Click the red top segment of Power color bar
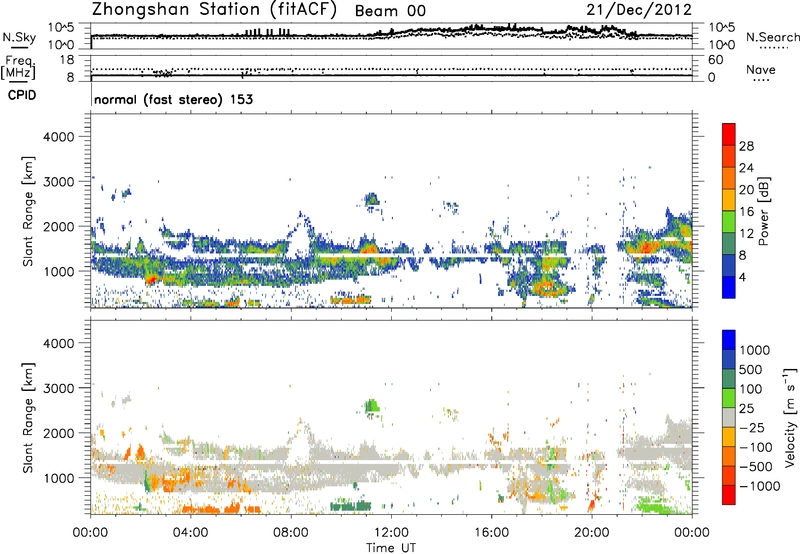The width and height of the screenshot is (800, 554). pos(729,134)
